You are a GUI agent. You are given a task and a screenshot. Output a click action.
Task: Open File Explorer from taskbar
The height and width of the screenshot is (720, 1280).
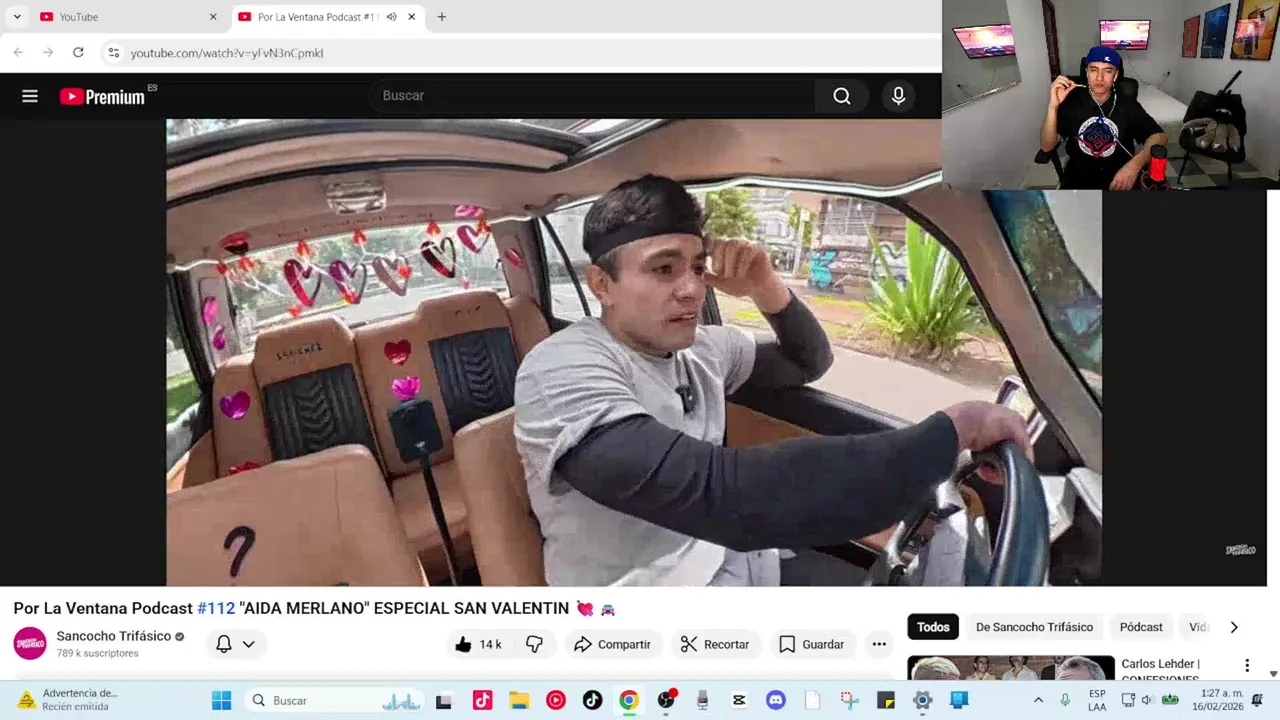click(519, 701)
